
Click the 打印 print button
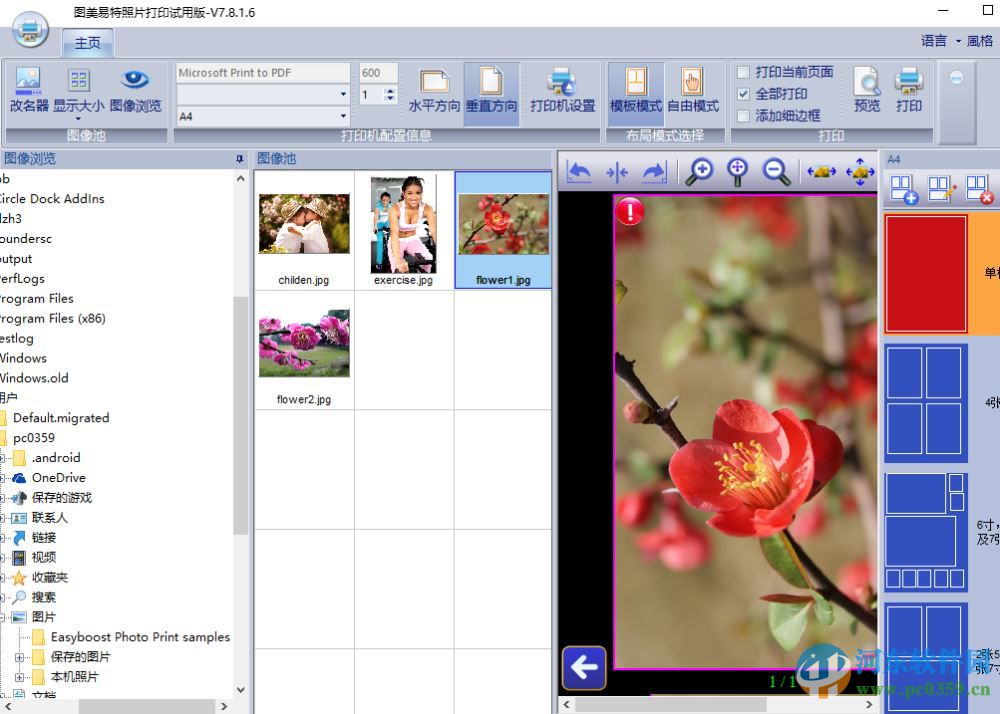click(908, 90)
